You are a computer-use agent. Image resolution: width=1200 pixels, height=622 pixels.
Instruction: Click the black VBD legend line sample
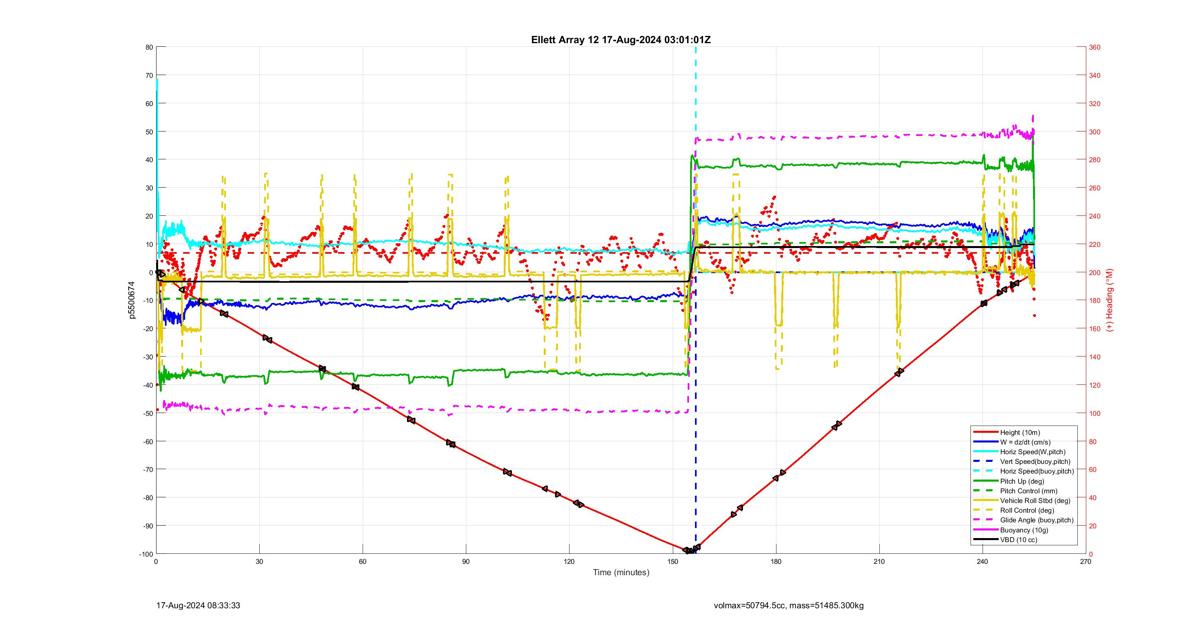click(x=984, y=539)
